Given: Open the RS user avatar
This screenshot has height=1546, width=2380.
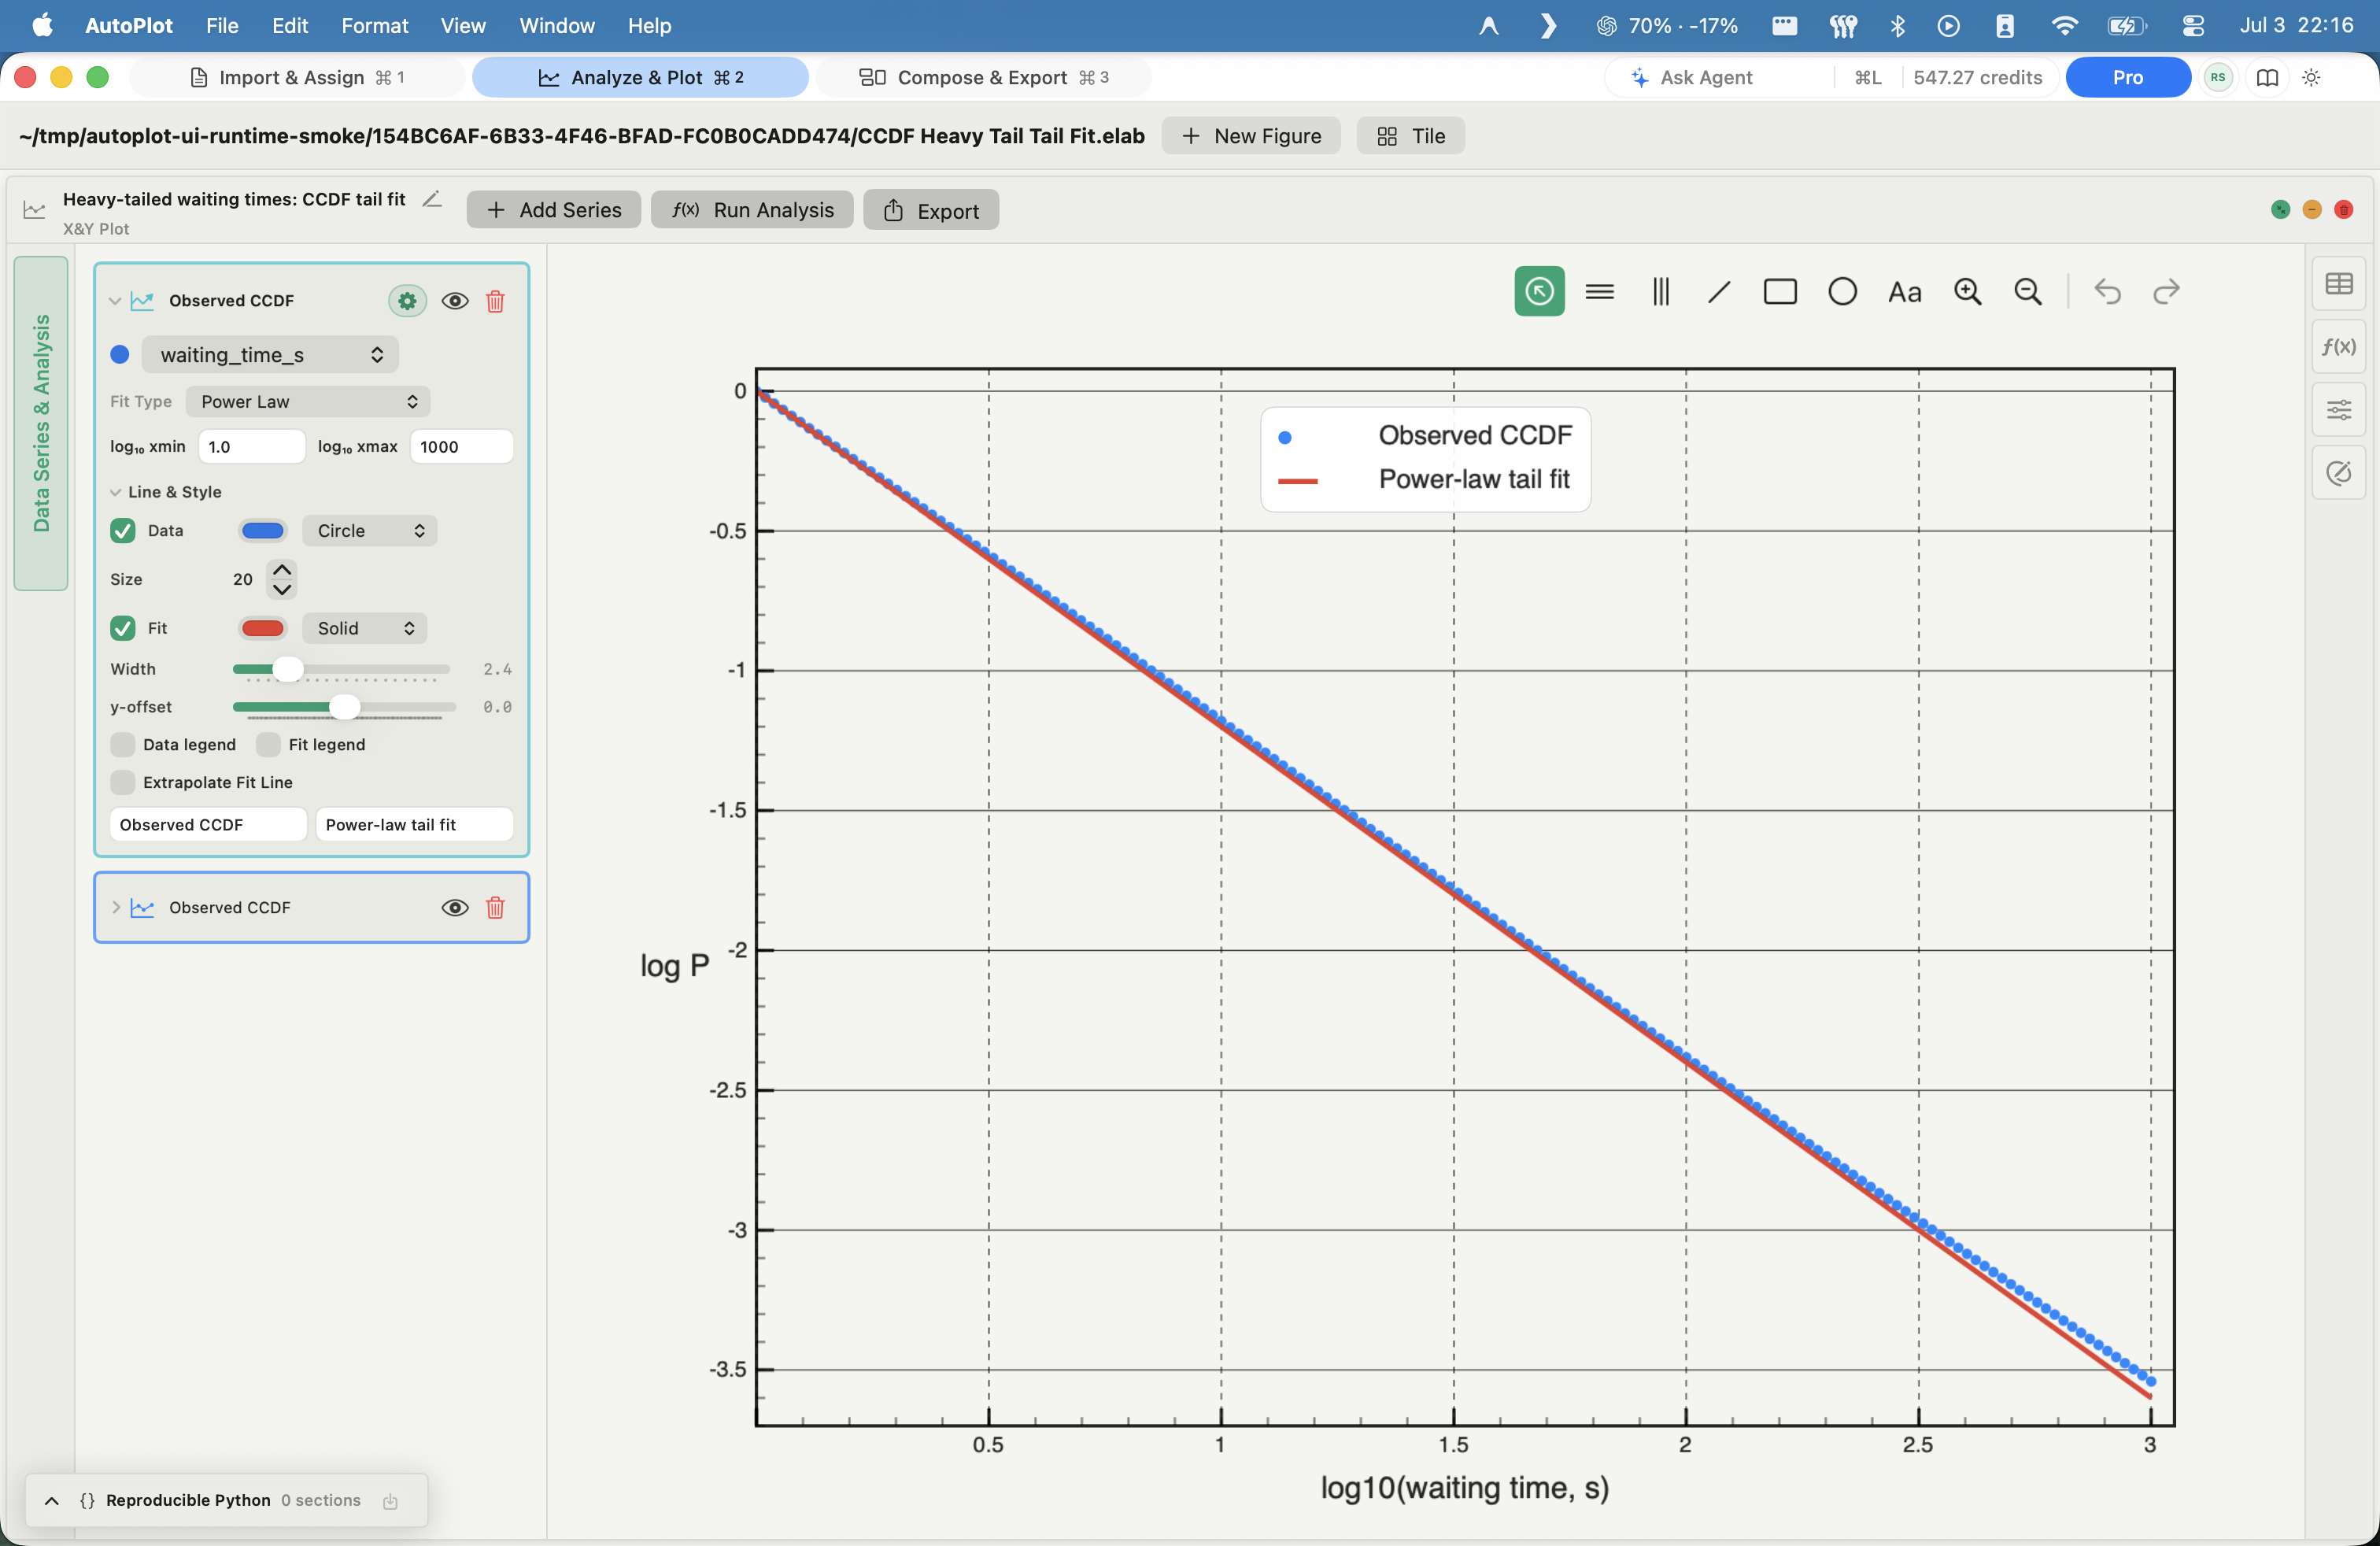Looking at the screenshot, I should tap(2218, 77).
